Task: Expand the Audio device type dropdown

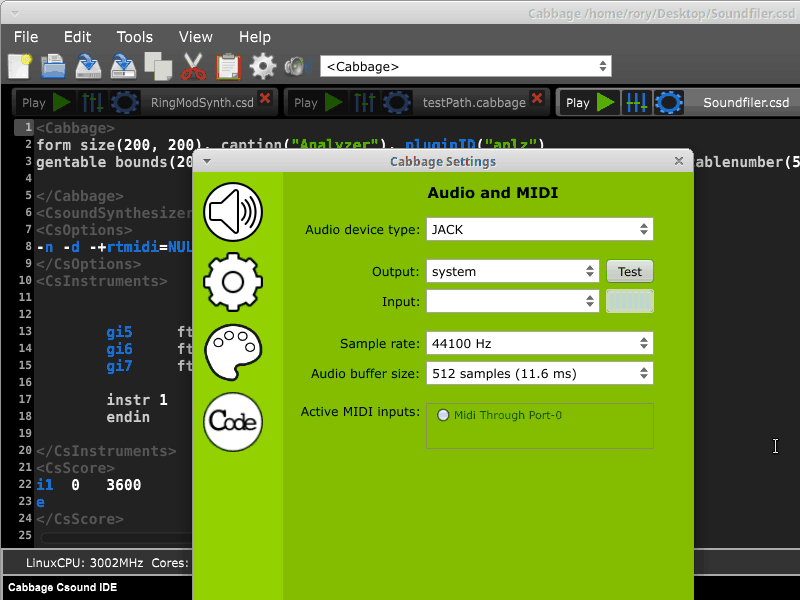Action: 539,230
